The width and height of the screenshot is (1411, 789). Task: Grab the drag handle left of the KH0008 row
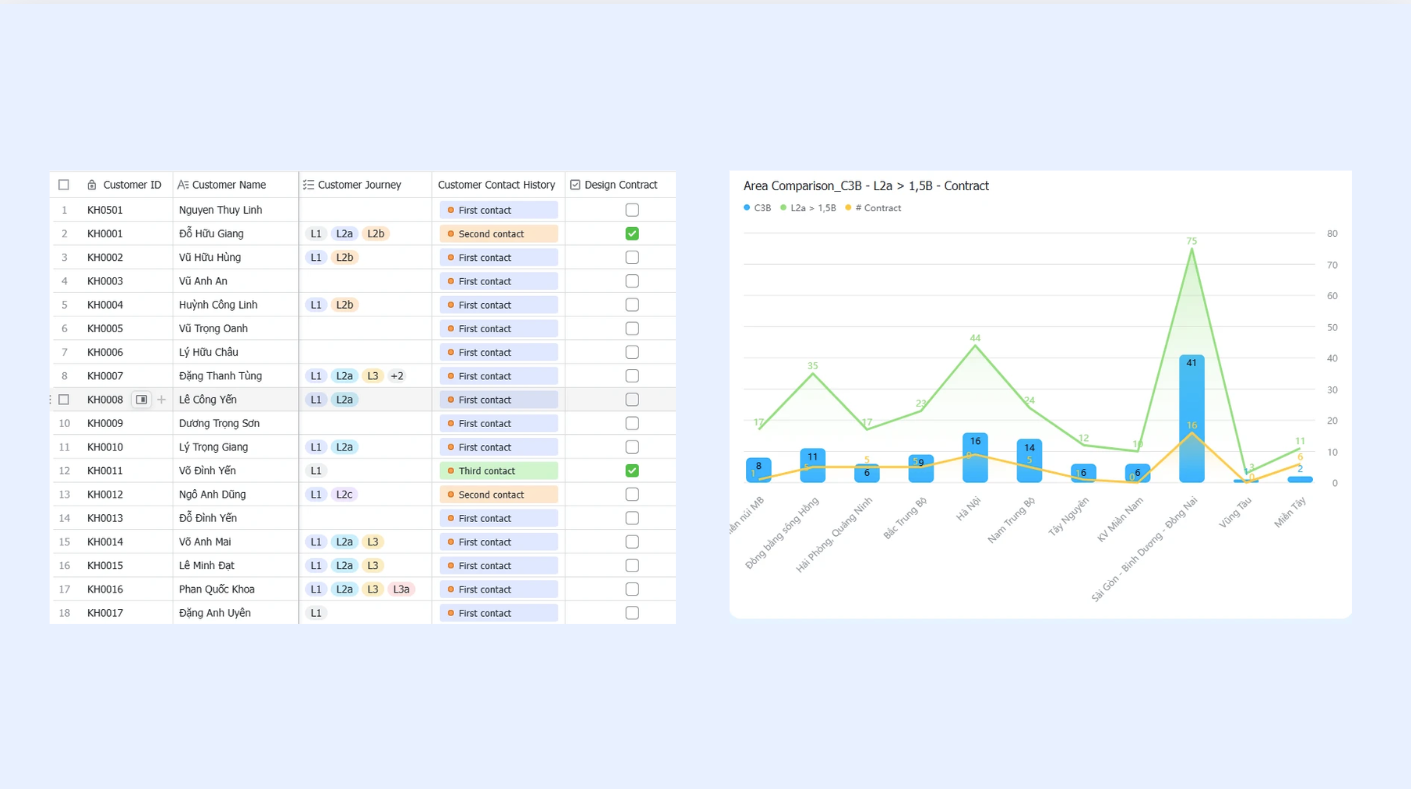click(x=50, y=400)
